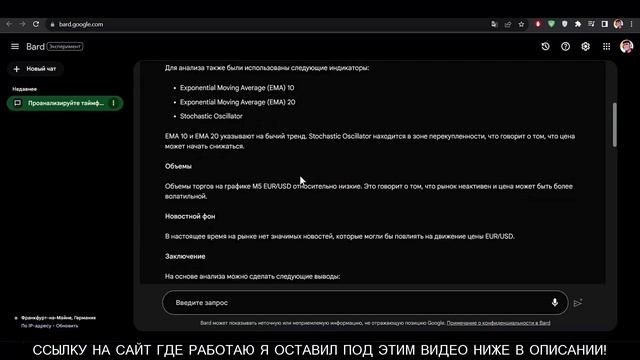The width and height of the screenshot is (640, 360).
Task: Click the browser back arrow
Action: coord(9,24)
